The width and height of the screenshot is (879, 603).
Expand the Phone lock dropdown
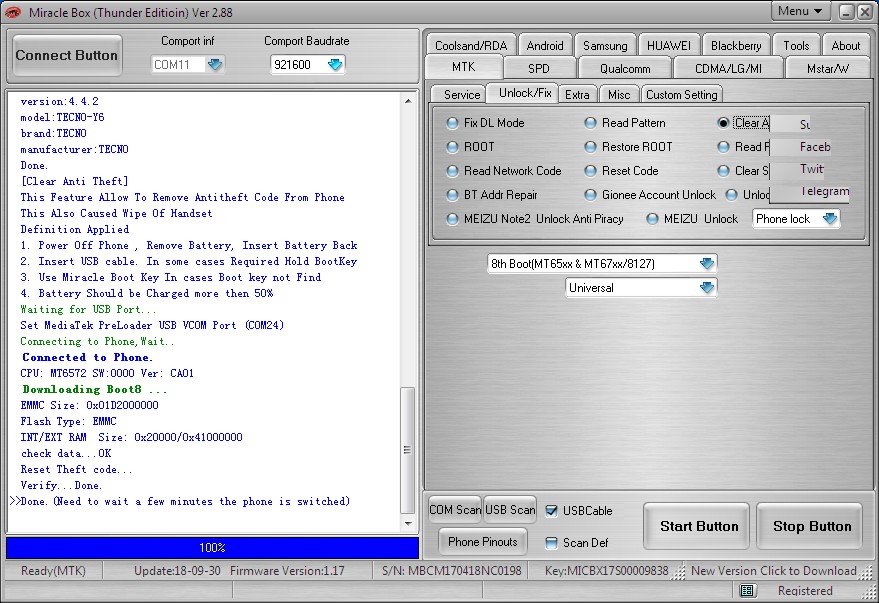pyautogui.click(x=830, y=219)
